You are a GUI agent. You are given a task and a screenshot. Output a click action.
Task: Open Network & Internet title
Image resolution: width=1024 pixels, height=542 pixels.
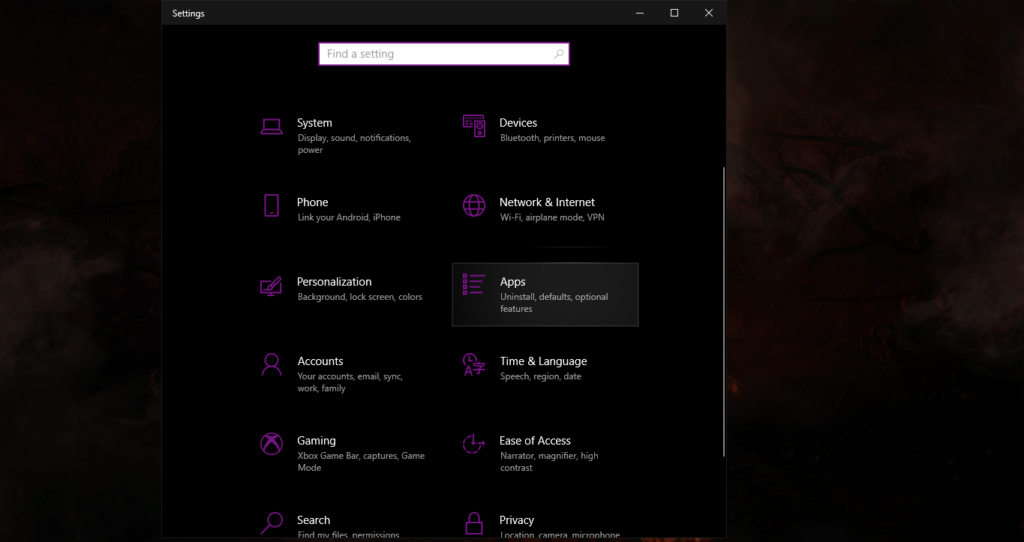(x=547, y=202)
